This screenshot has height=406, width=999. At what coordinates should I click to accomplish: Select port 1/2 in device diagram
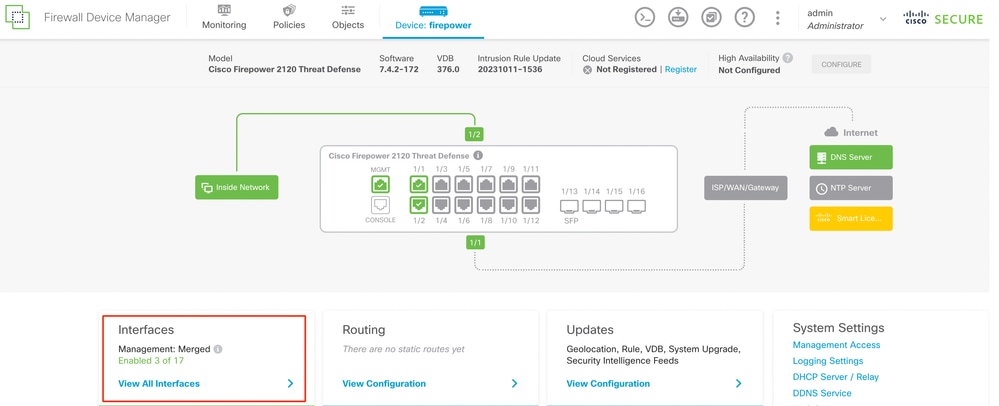[x=419, y=205]
